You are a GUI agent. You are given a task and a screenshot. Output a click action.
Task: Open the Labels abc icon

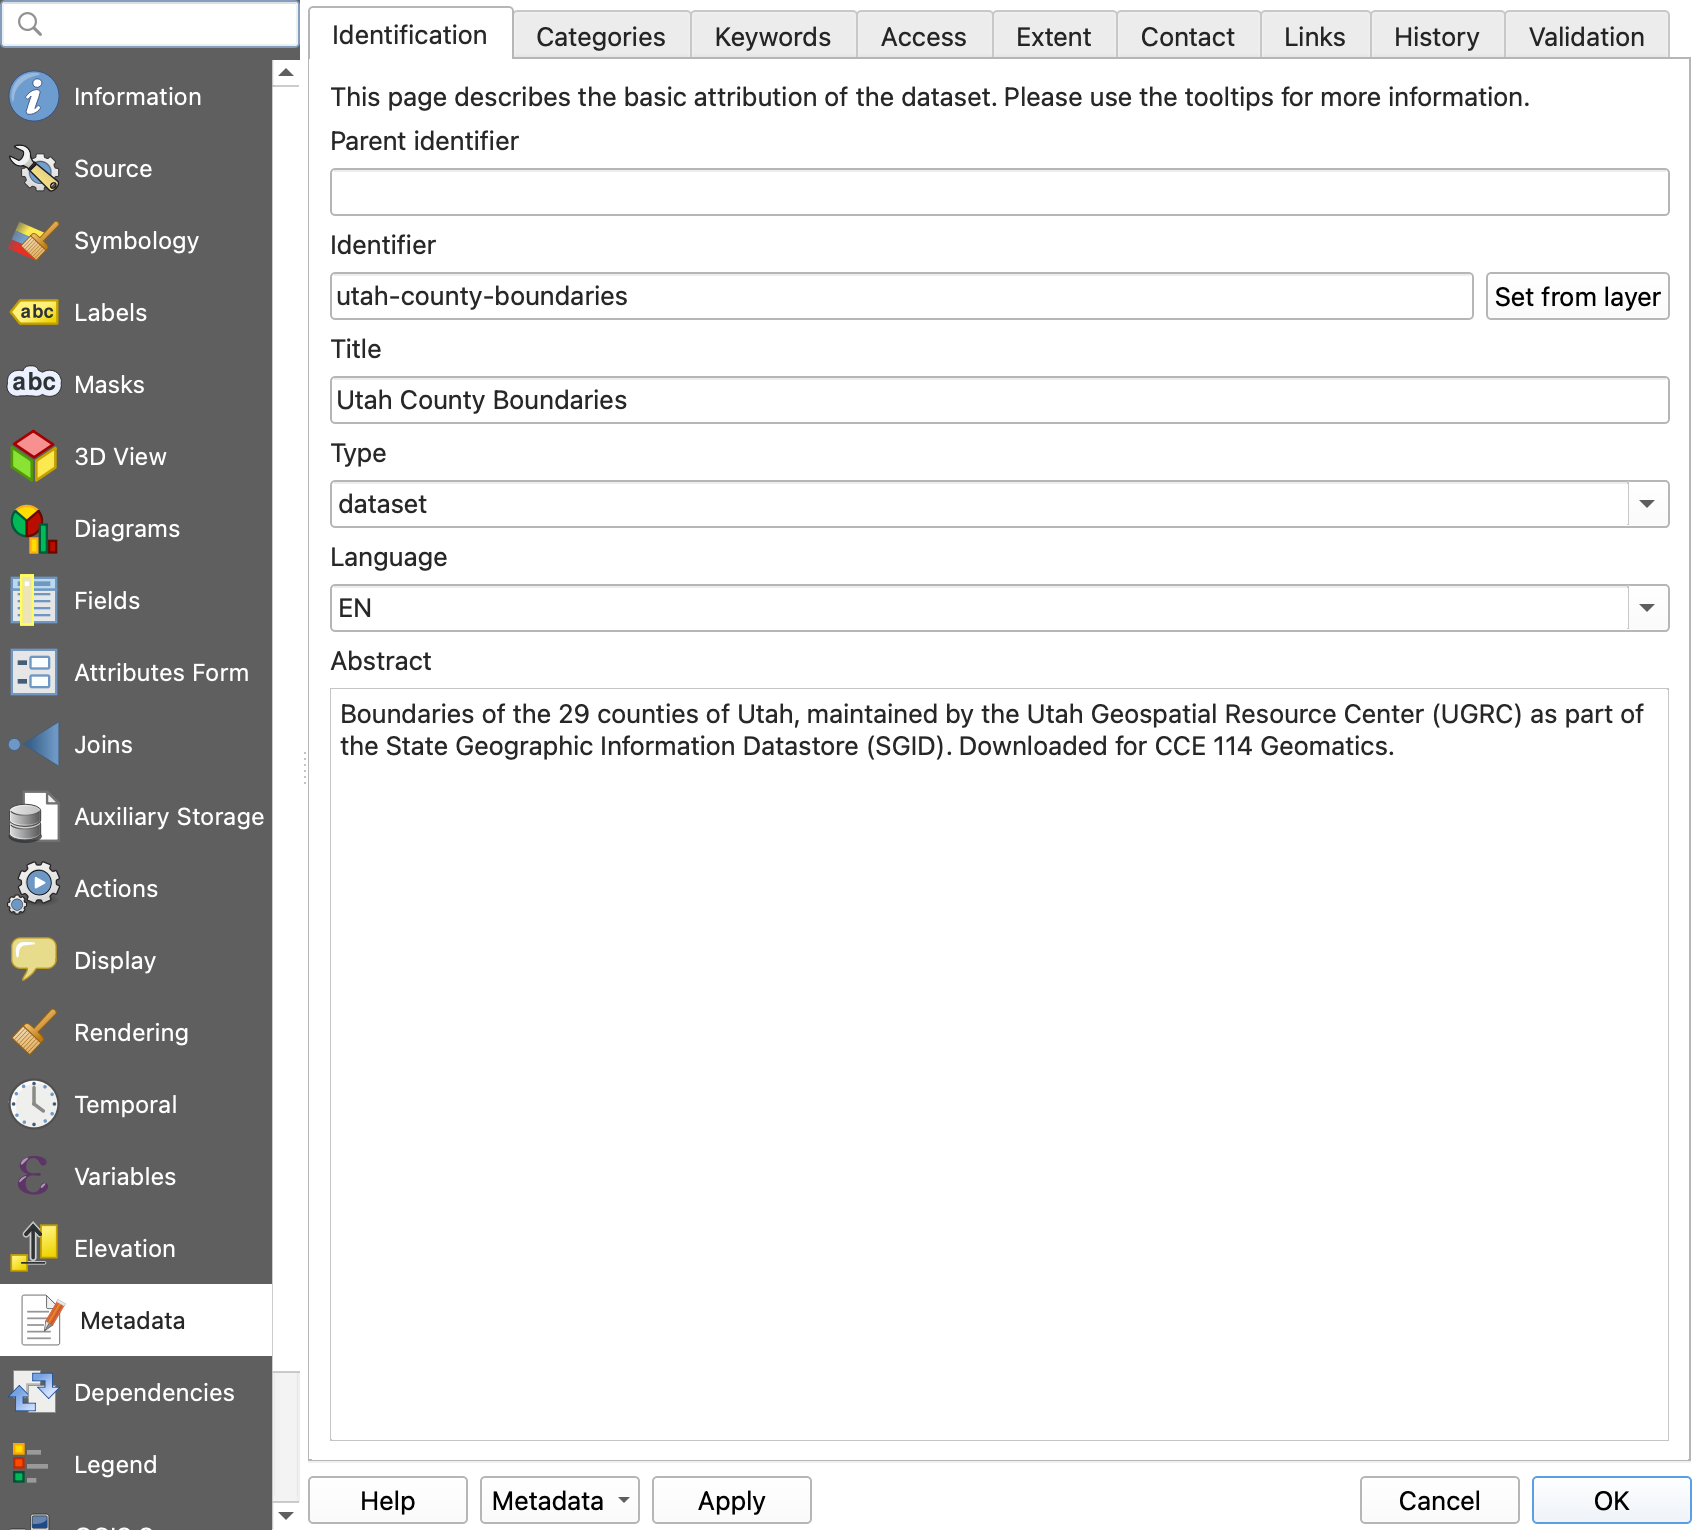pos(34,313)
